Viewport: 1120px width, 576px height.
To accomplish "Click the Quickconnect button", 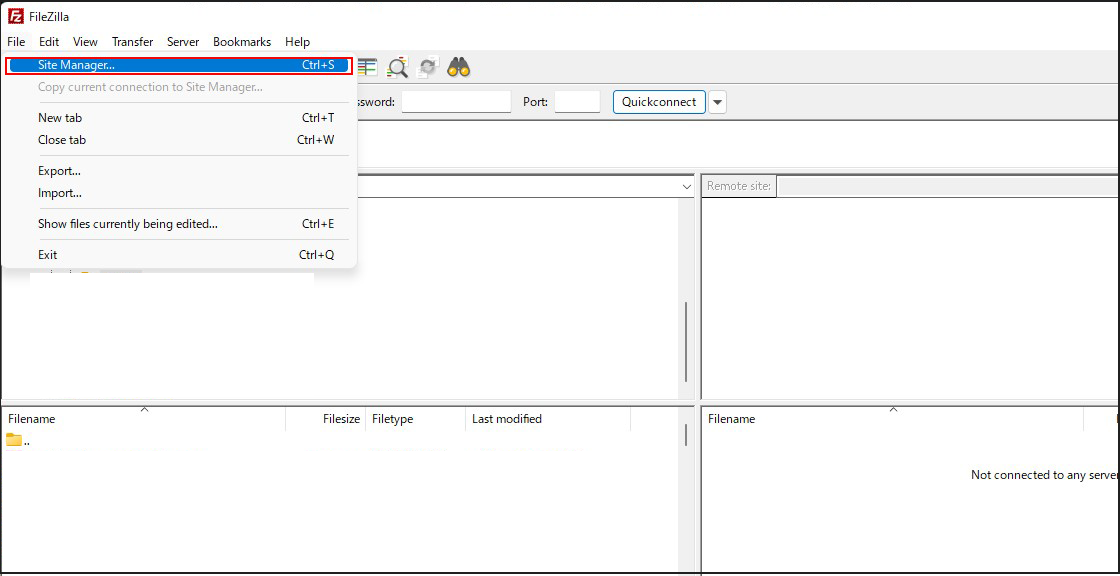I will (x=659, y=101).
